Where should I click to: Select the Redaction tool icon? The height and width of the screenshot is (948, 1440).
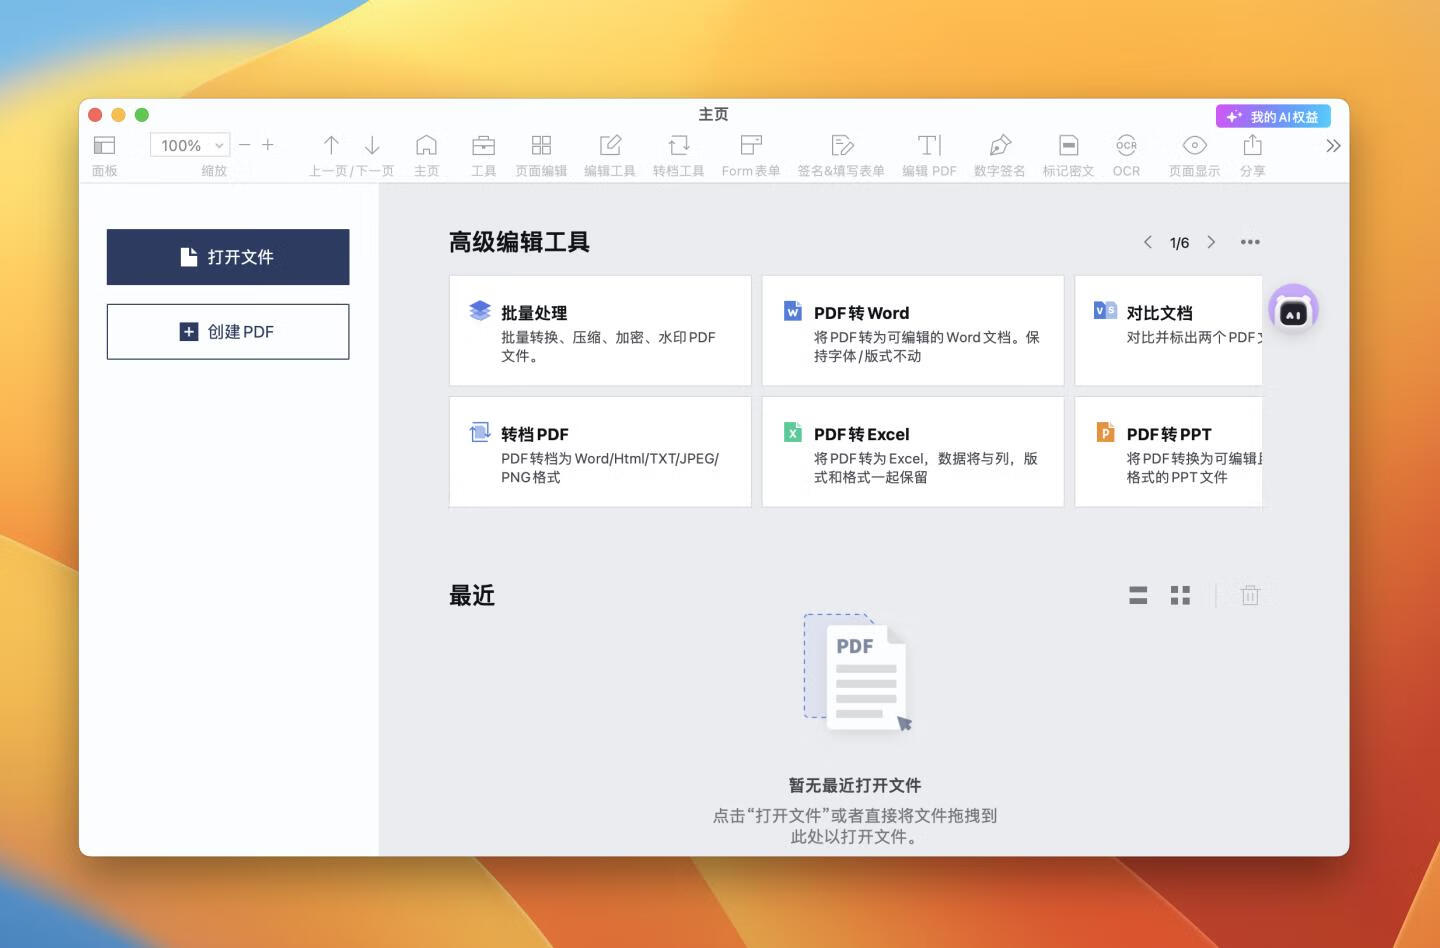click(1068, 145)
